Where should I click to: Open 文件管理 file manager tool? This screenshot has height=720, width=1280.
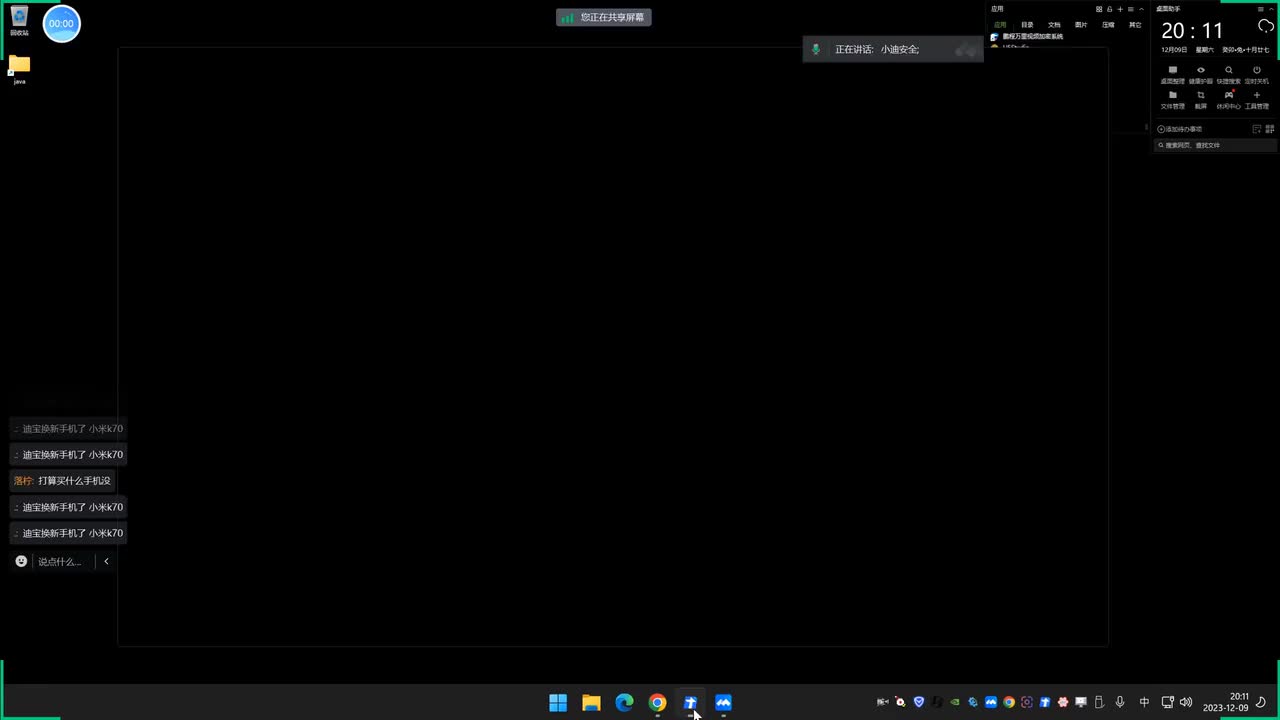tap(1173, 100)
